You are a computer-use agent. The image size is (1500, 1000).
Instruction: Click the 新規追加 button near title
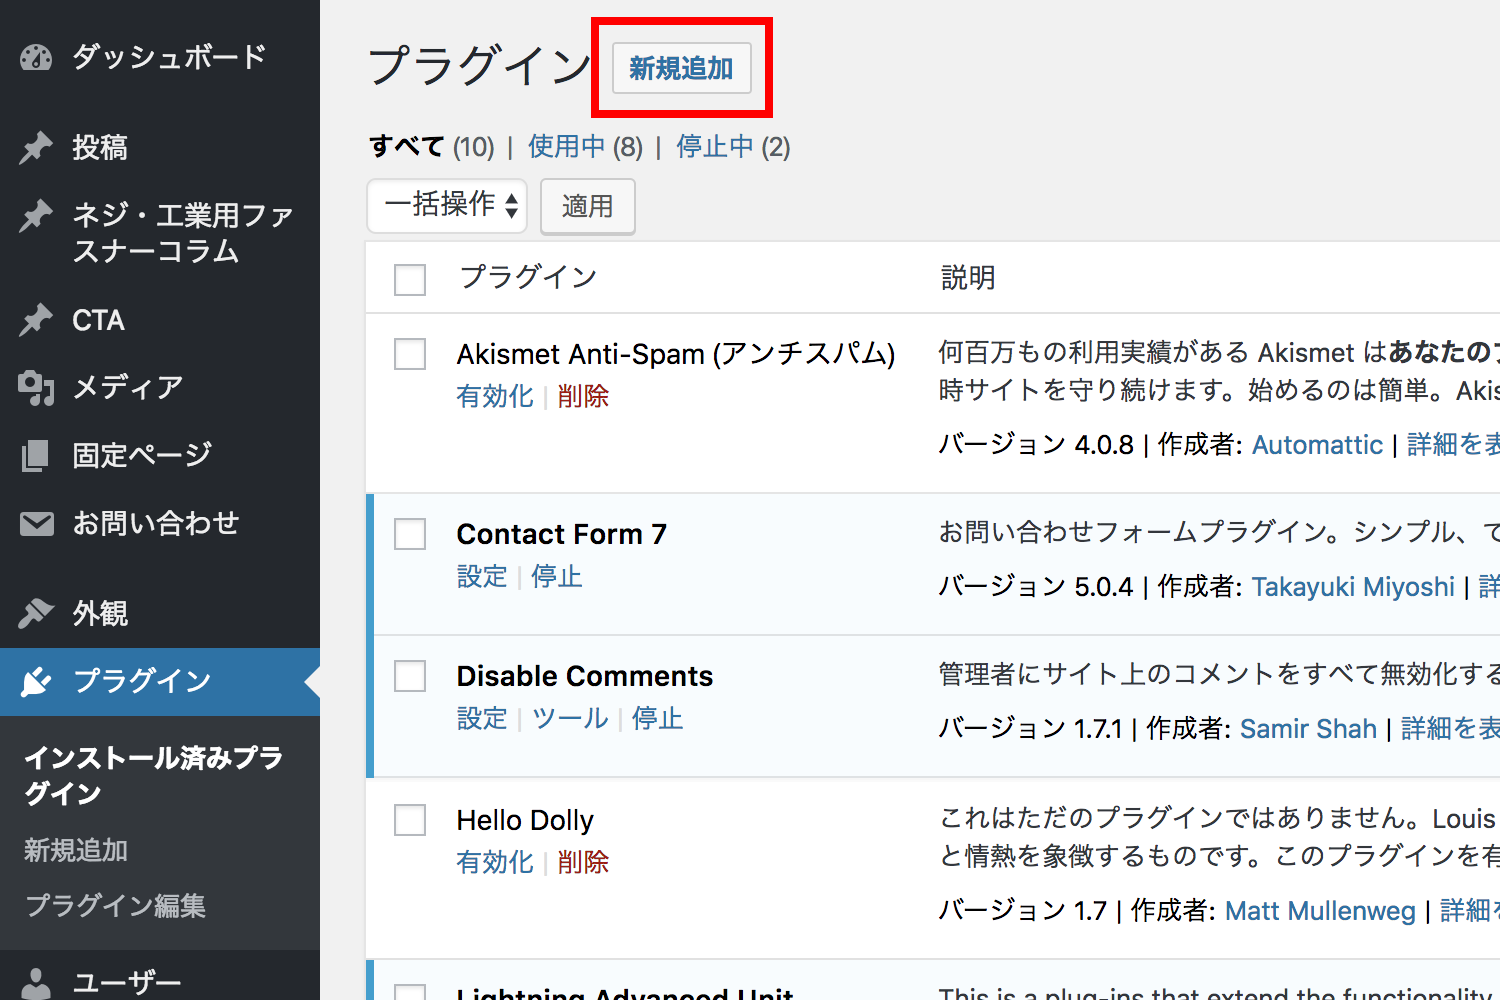[x=681, y=68]
